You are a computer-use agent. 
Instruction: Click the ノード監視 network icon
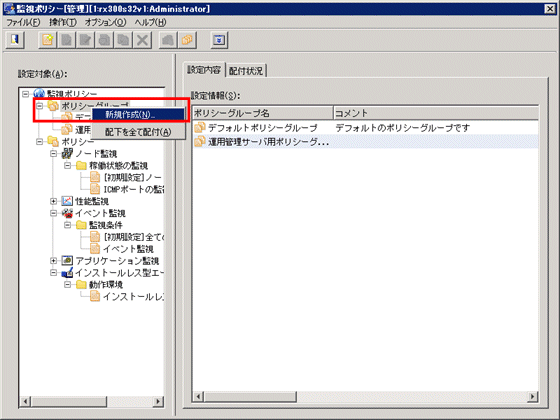coord(67,154)
